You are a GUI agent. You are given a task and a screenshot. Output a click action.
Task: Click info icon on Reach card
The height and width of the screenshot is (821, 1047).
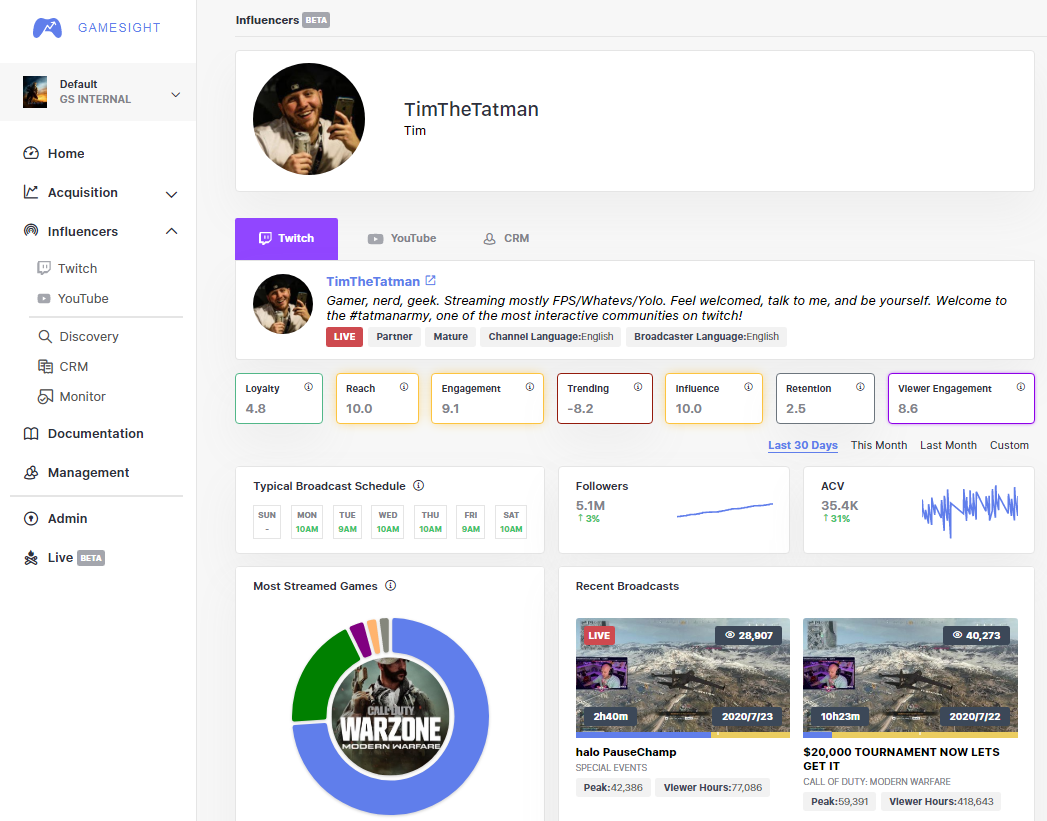pyautogui.click(x=404, y=387)
